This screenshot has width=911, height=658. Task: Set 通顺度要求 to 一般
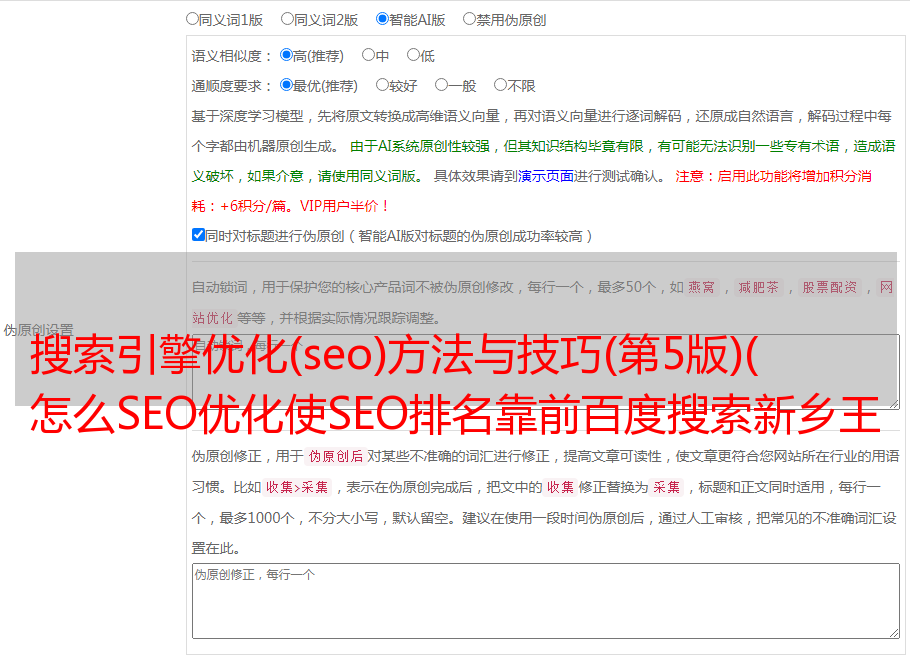pos(442,85)
